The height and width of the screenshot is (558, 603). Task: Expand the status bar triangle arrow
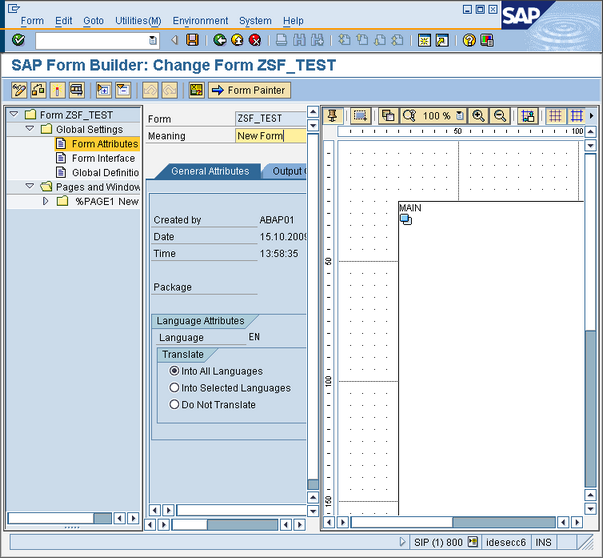402,542
